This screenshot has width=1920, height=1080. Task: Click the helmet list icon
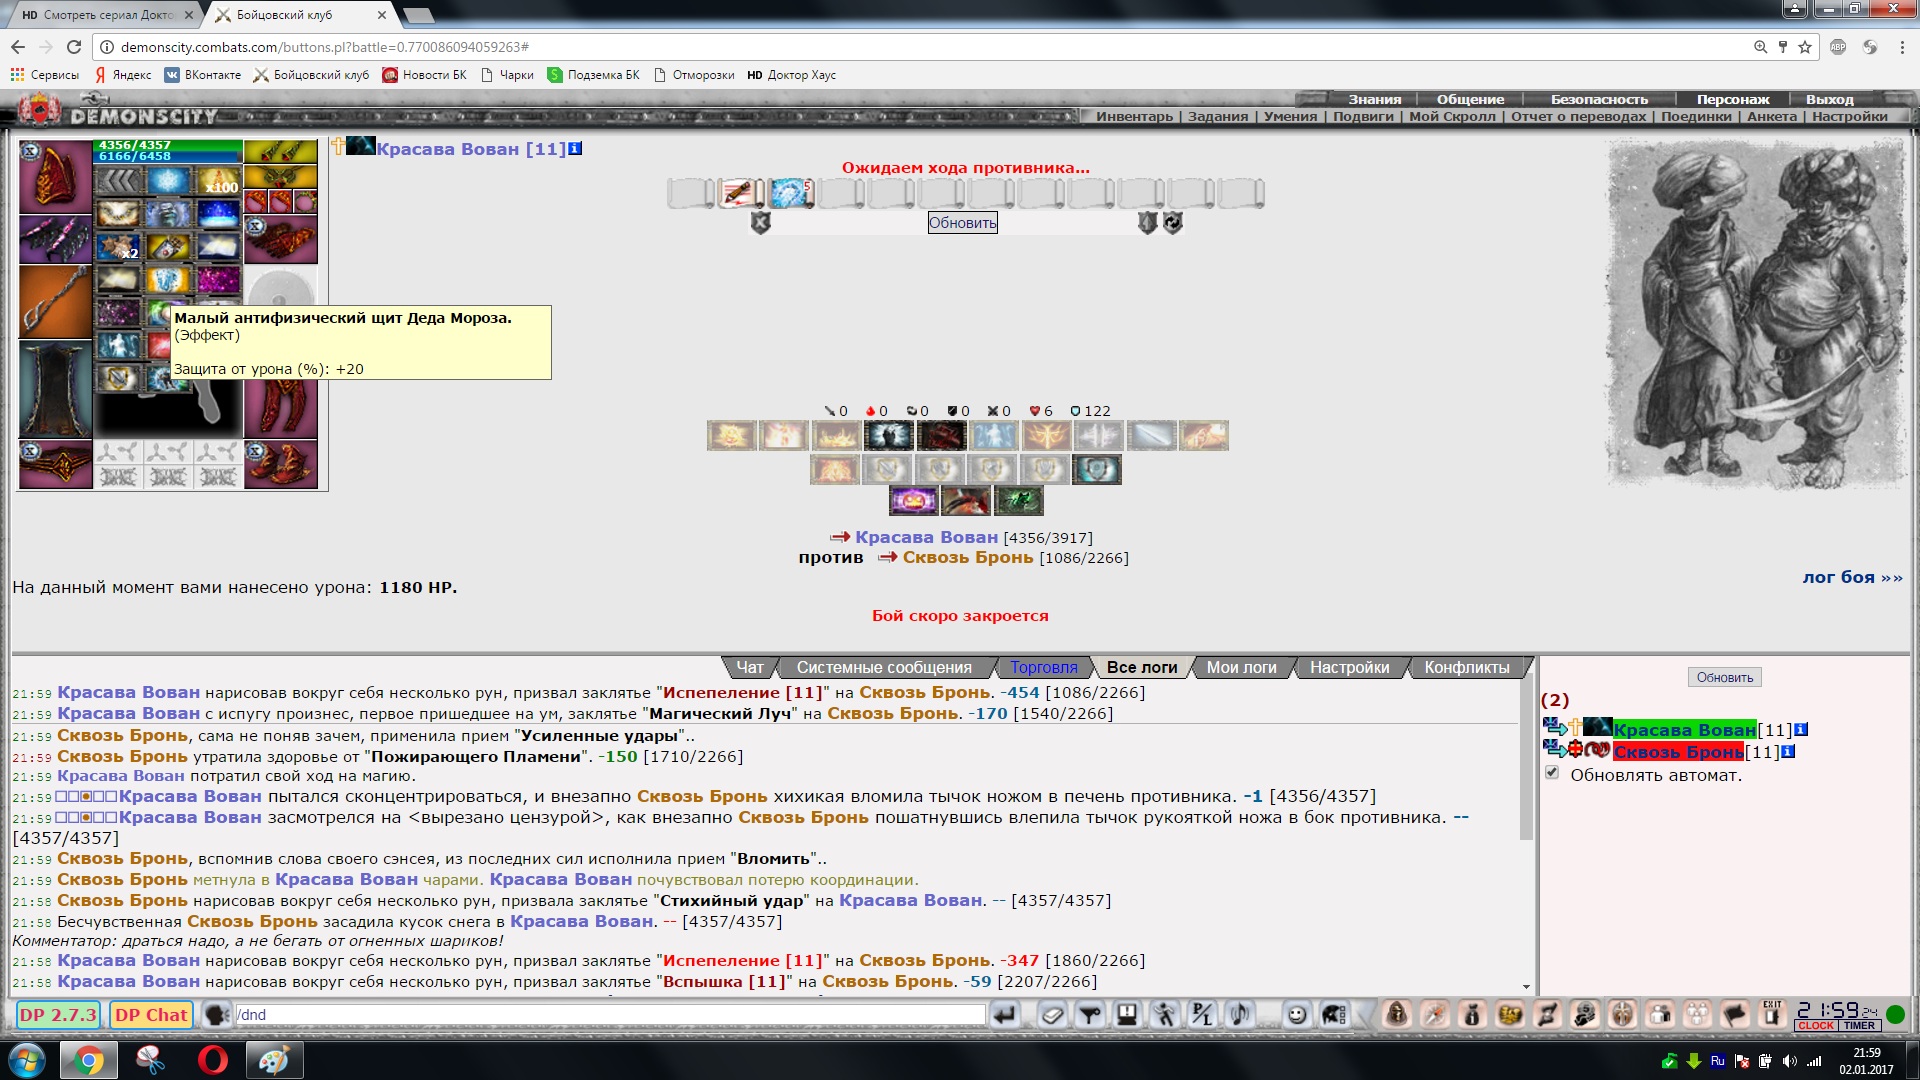pyautogui.click(x=1334, y=1015)
